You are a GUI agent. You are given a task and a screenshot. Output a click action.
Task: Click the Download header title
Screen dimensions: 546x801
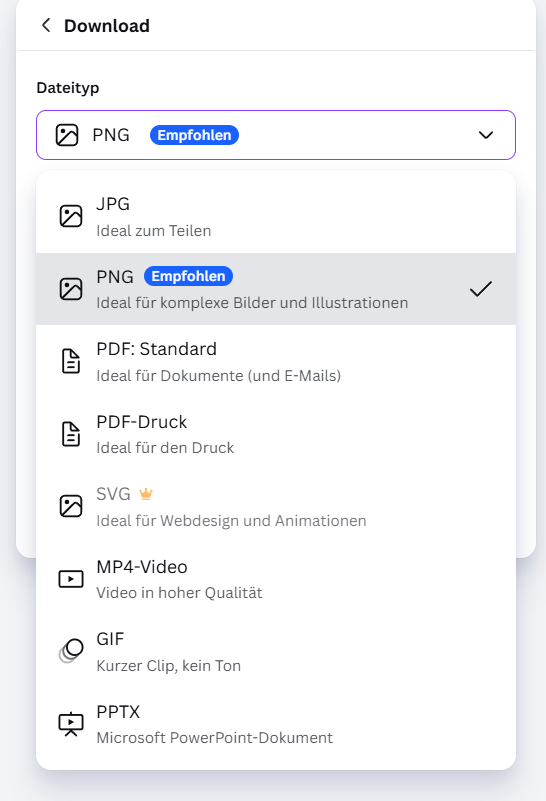107,26
